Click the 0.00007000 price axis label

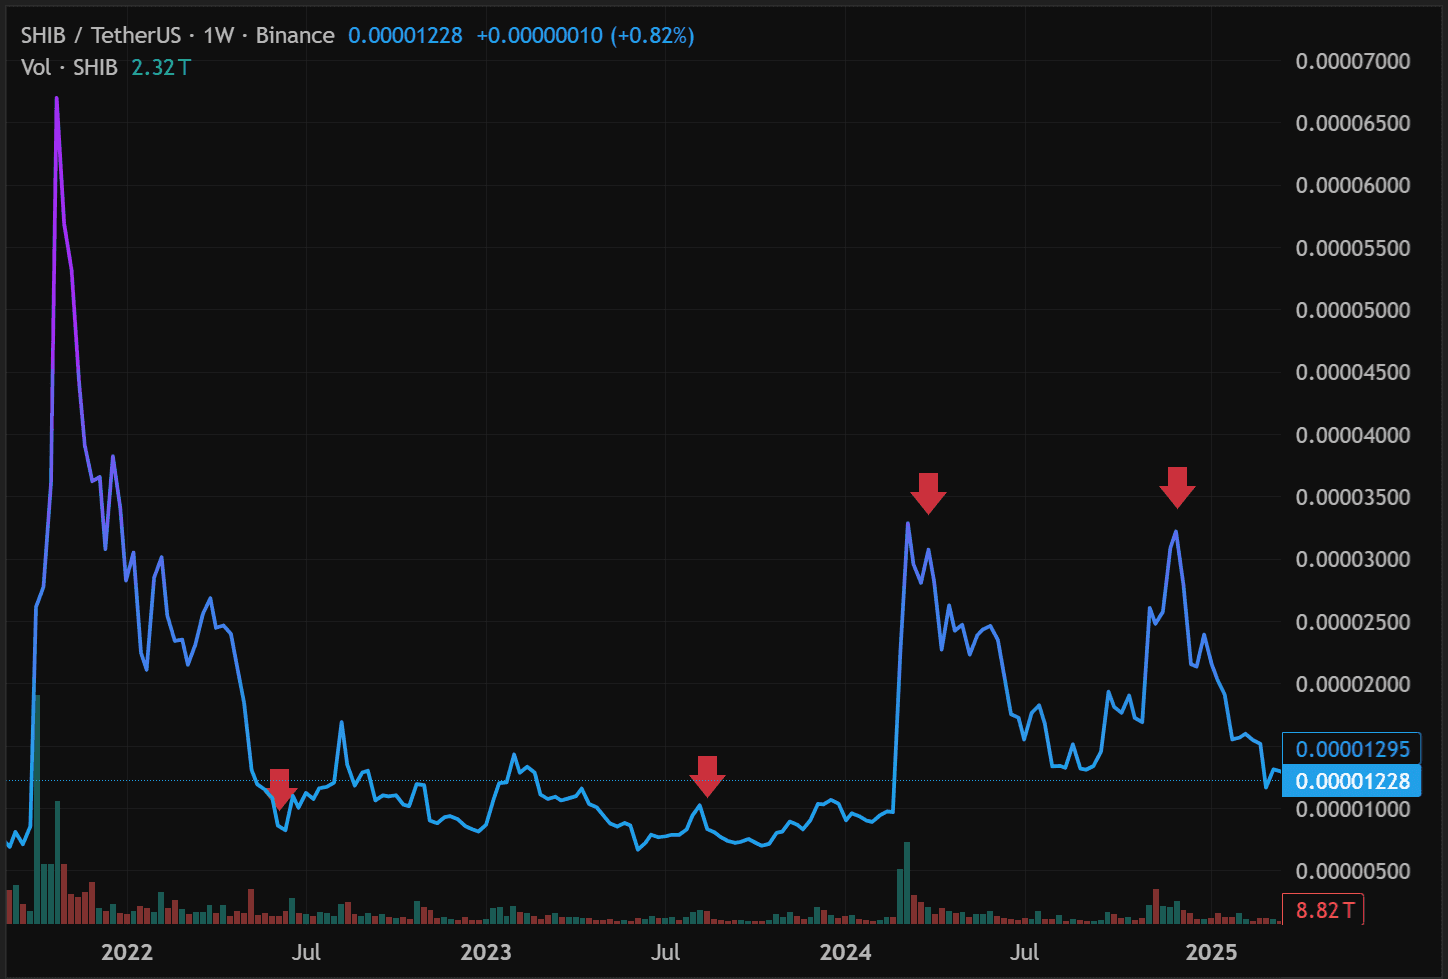tap(1353, 61)
